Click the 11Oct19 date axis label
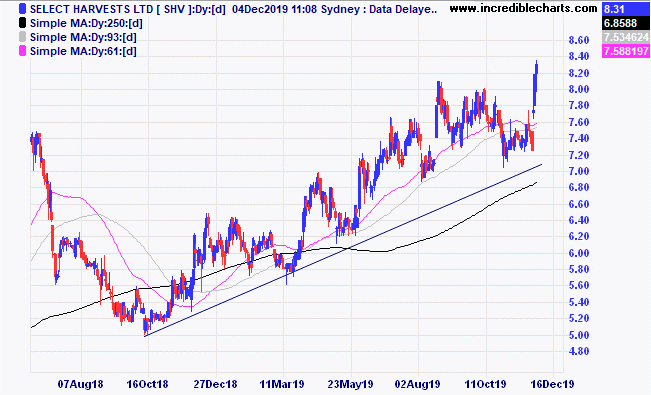The height and width of the screenshot is (395, 651). [485, 384]
